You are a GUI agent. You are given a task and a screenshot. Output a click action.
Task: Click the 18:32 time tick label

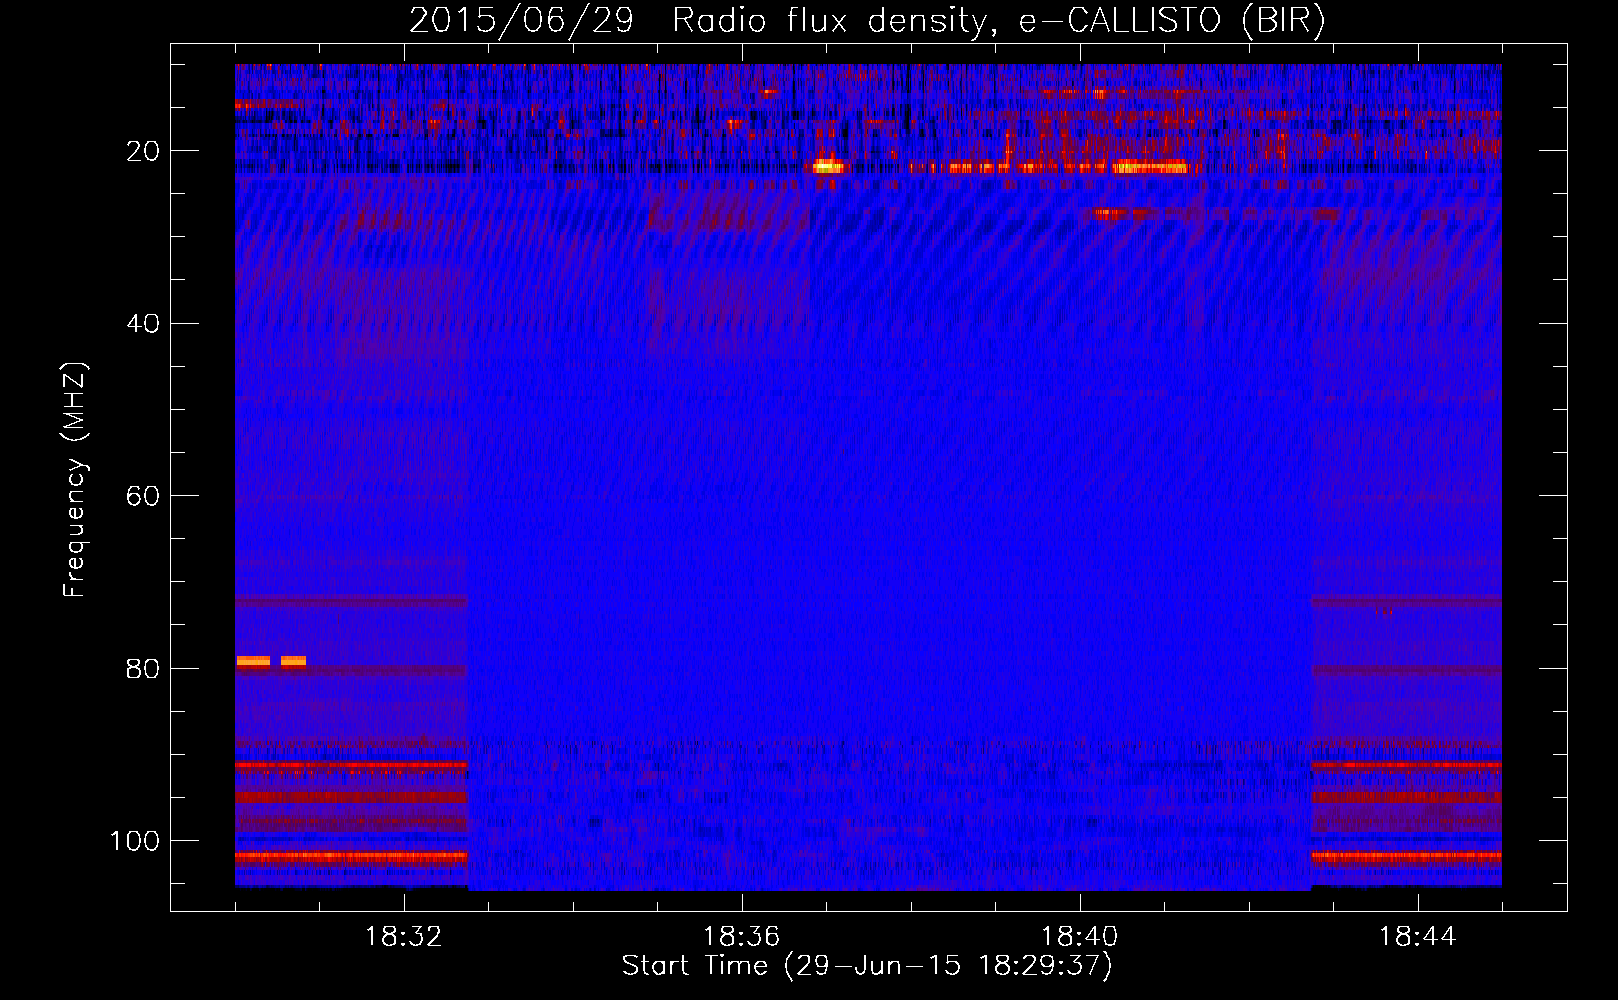click(404, 937)
